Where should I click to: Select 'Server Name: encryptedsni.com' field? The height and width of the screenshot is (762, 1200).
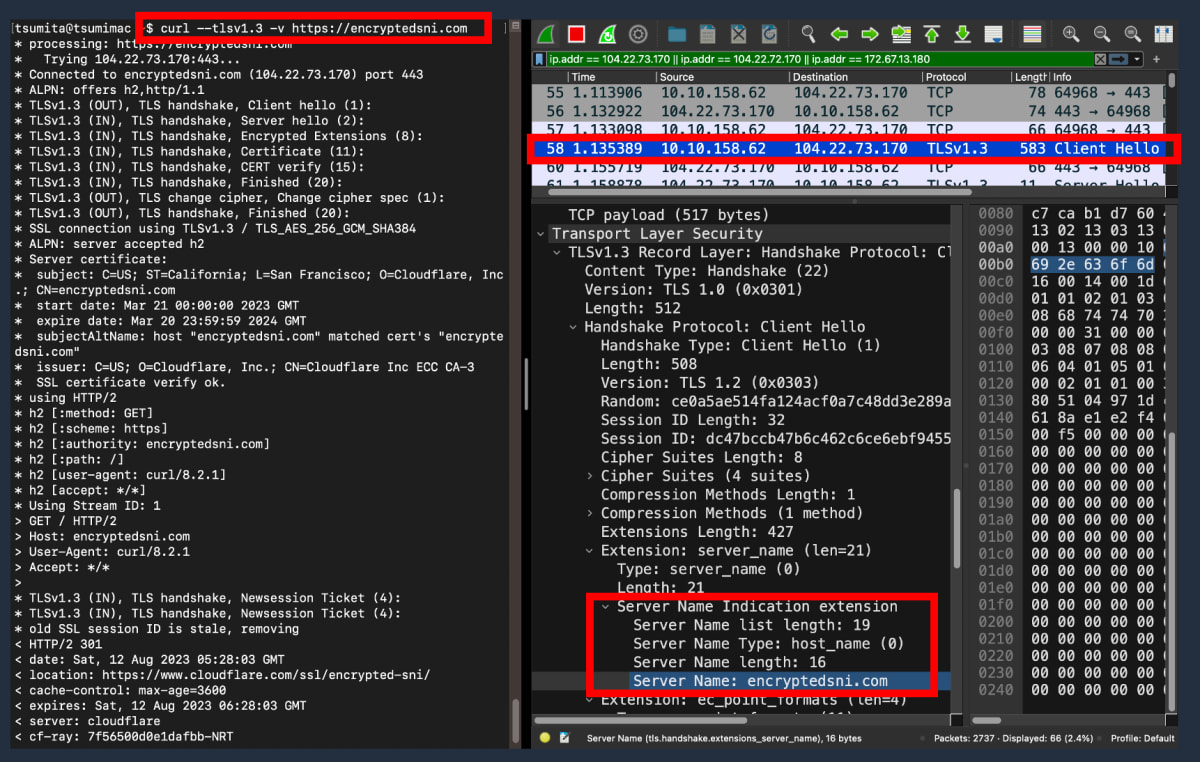click(760, 681)
